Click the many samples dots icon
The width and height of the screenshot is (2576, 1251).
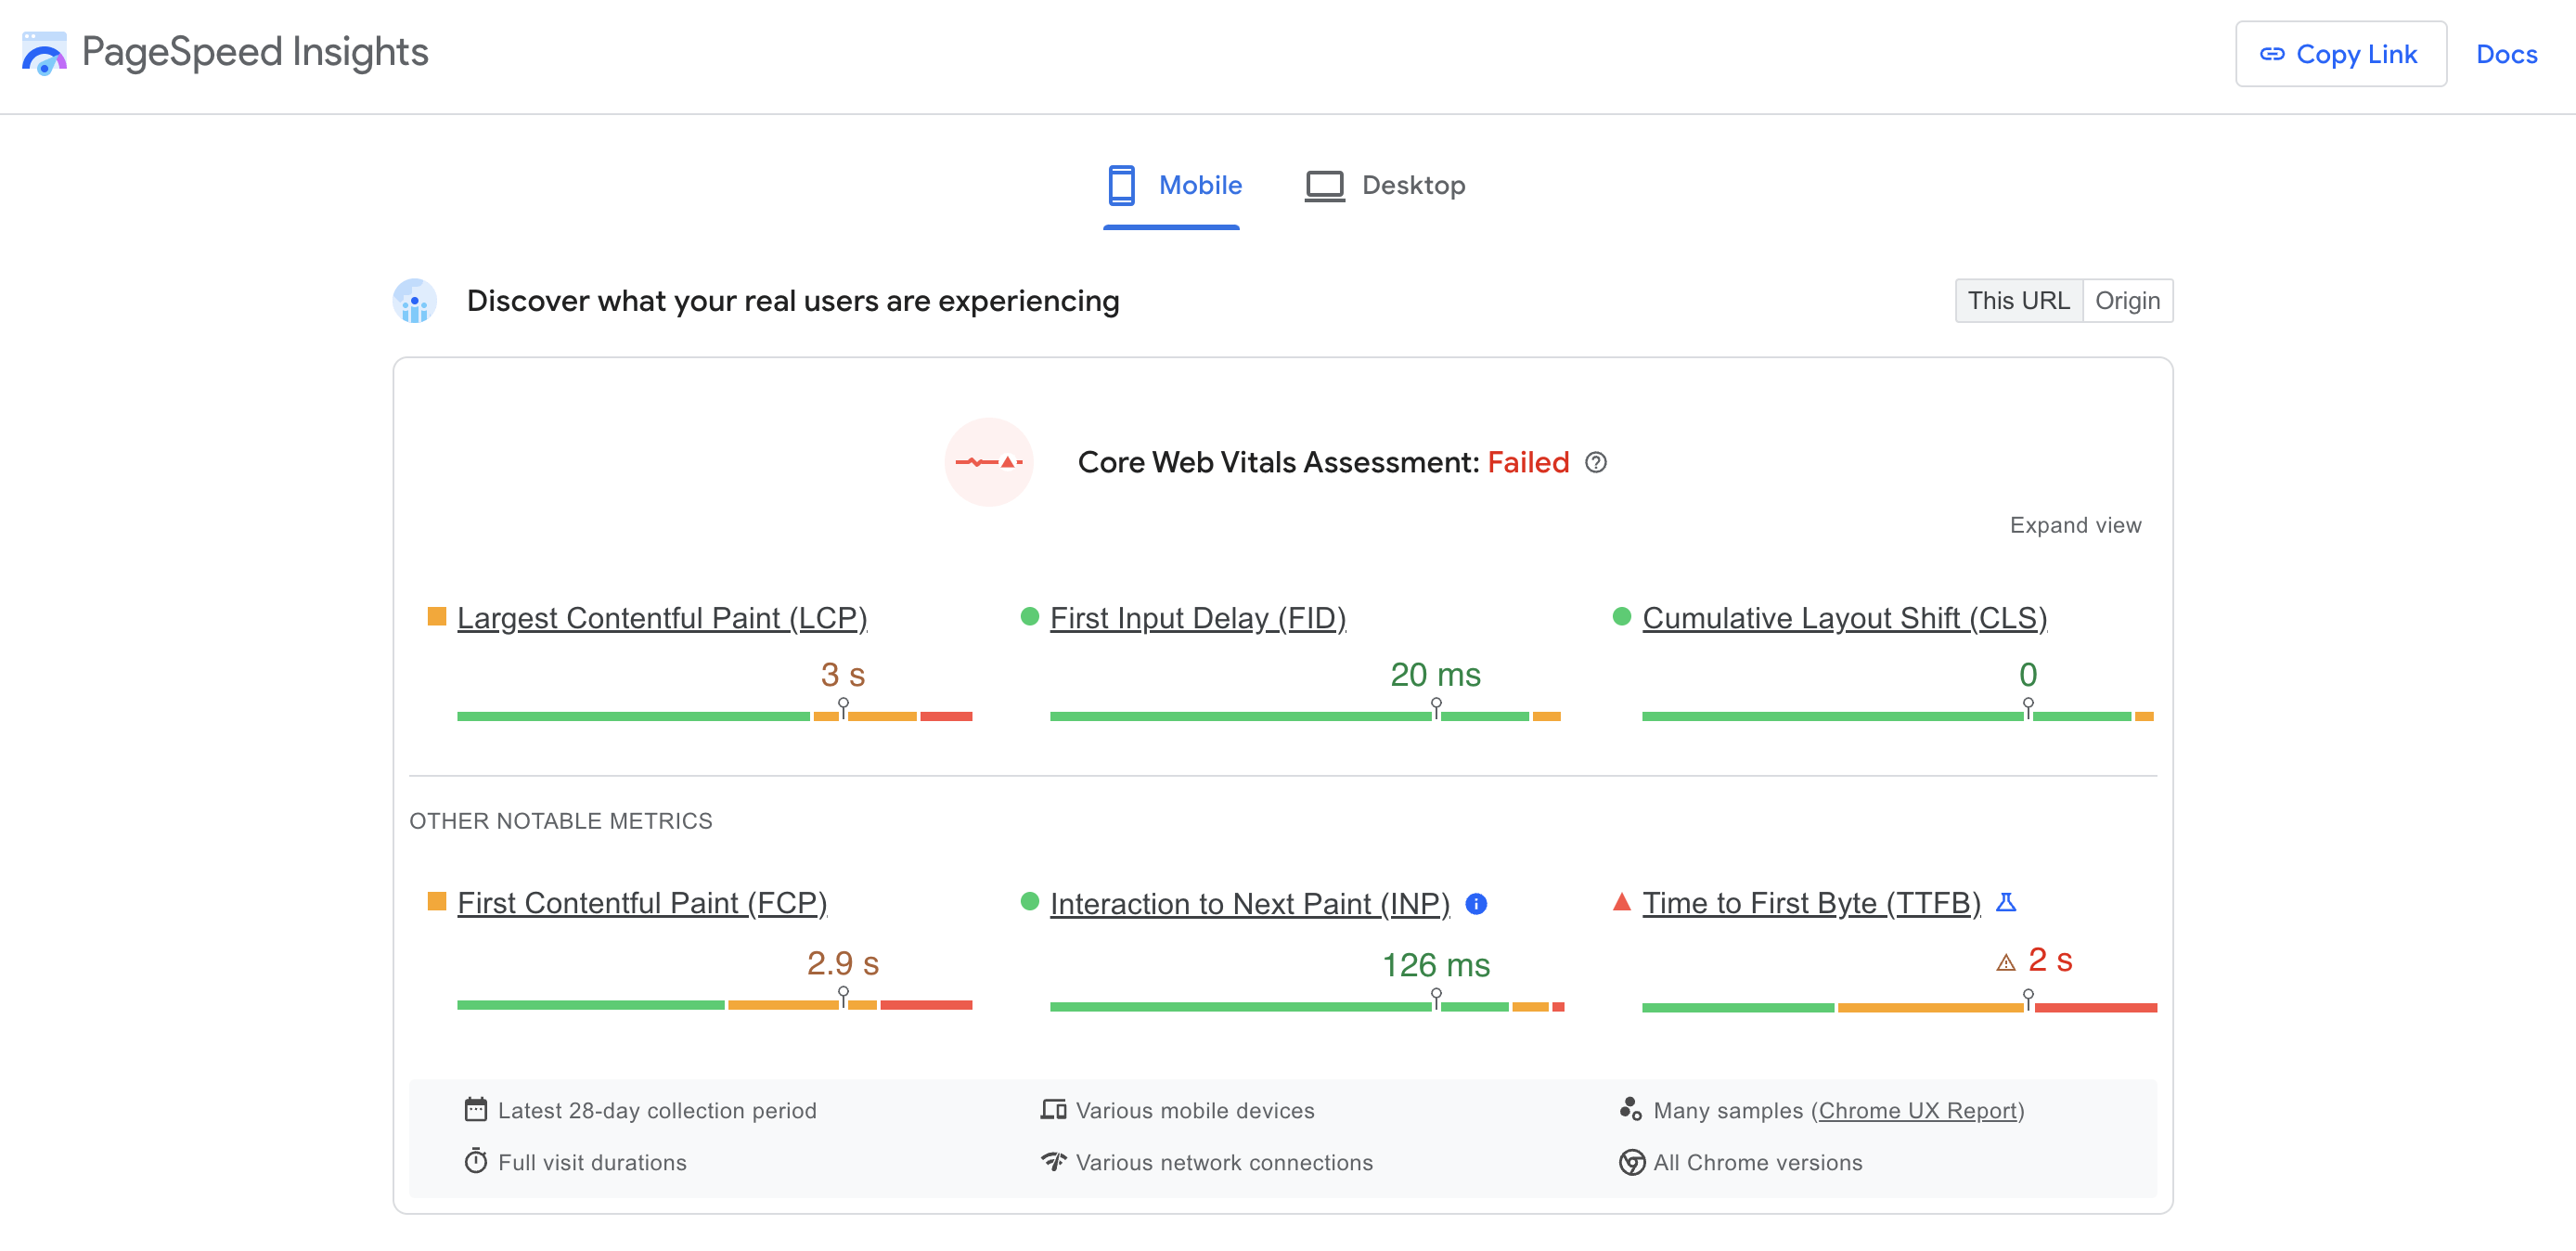coord(1630,1109)
